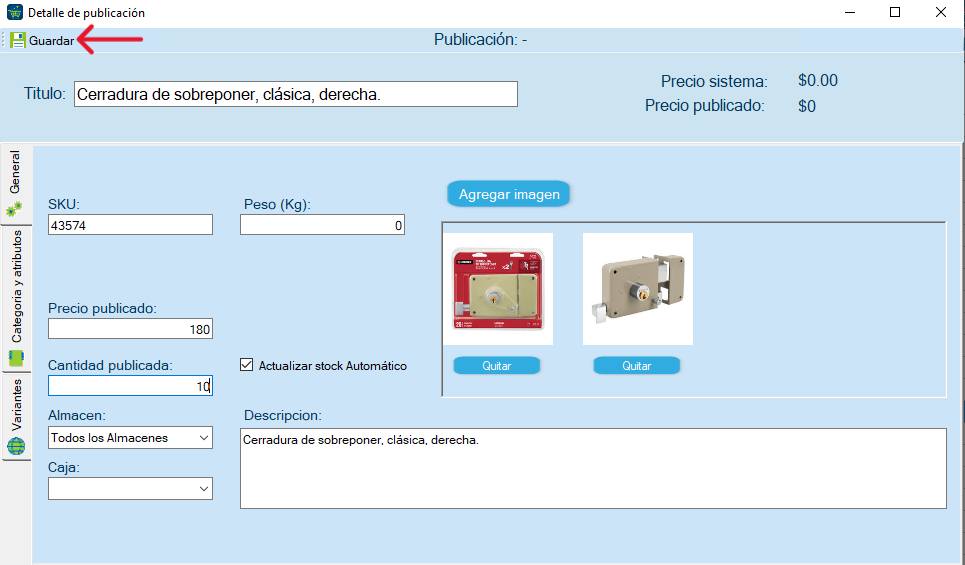The width and height of the screenshot is (965, 565).
Task: Select the beige lock product thumbnail
Action: (638, 289)
